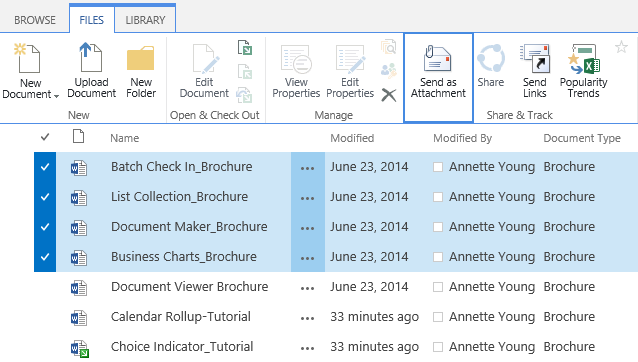Image resolution: width=638 pixels, height=362 pixels.
Task: Click the Send Links icon
Action: (x=535, y=58)
